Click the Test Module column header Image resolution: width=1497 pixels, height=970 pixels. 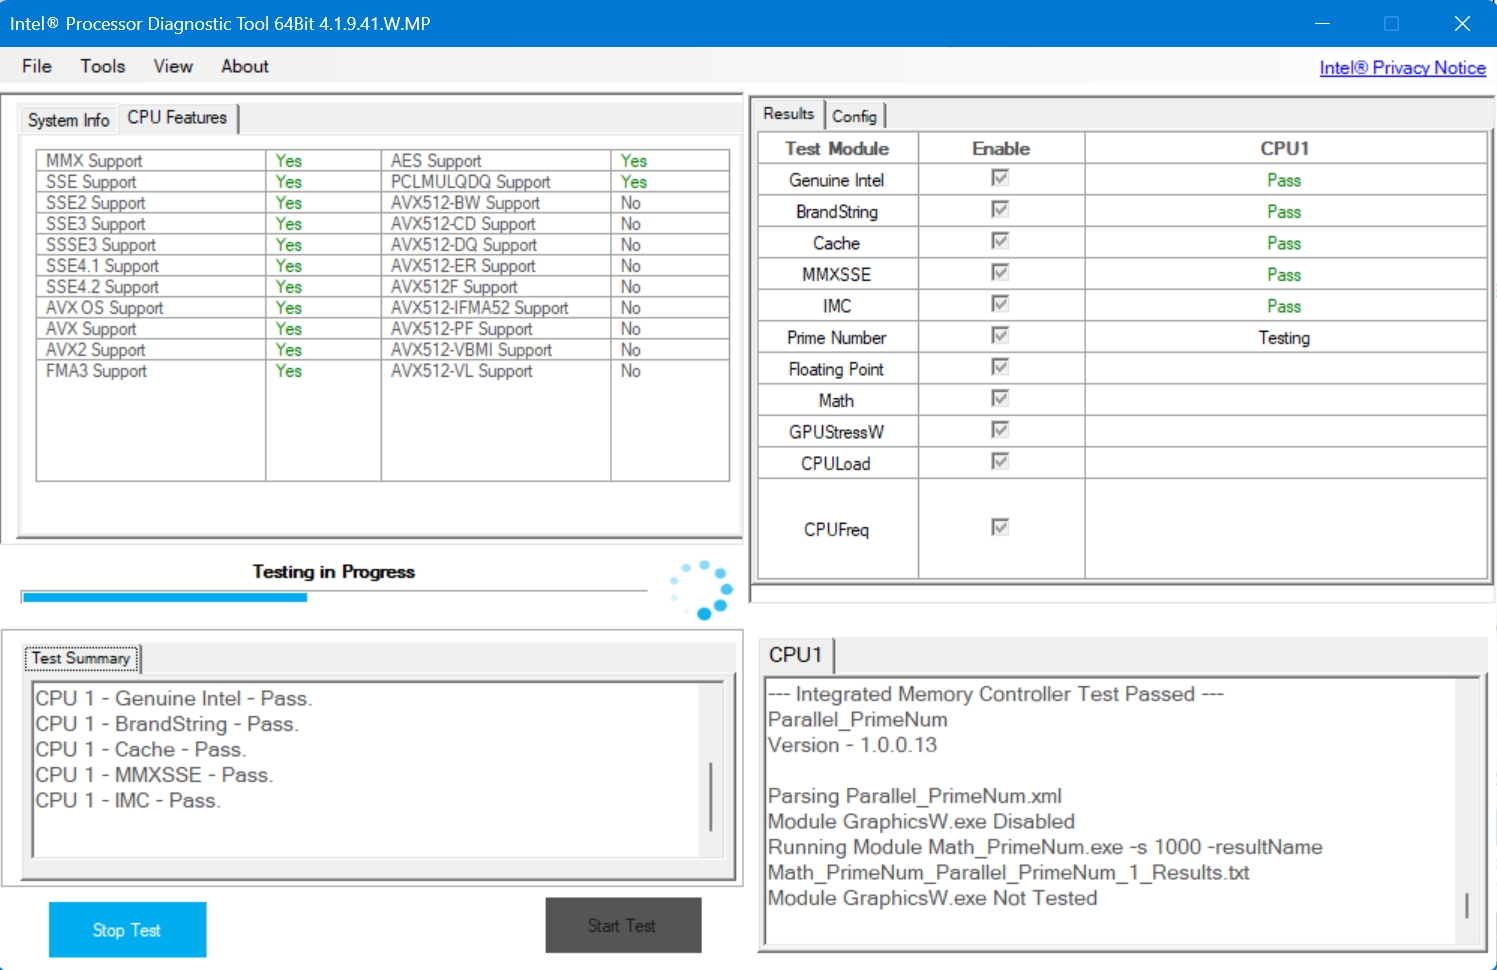click(837, 148)
